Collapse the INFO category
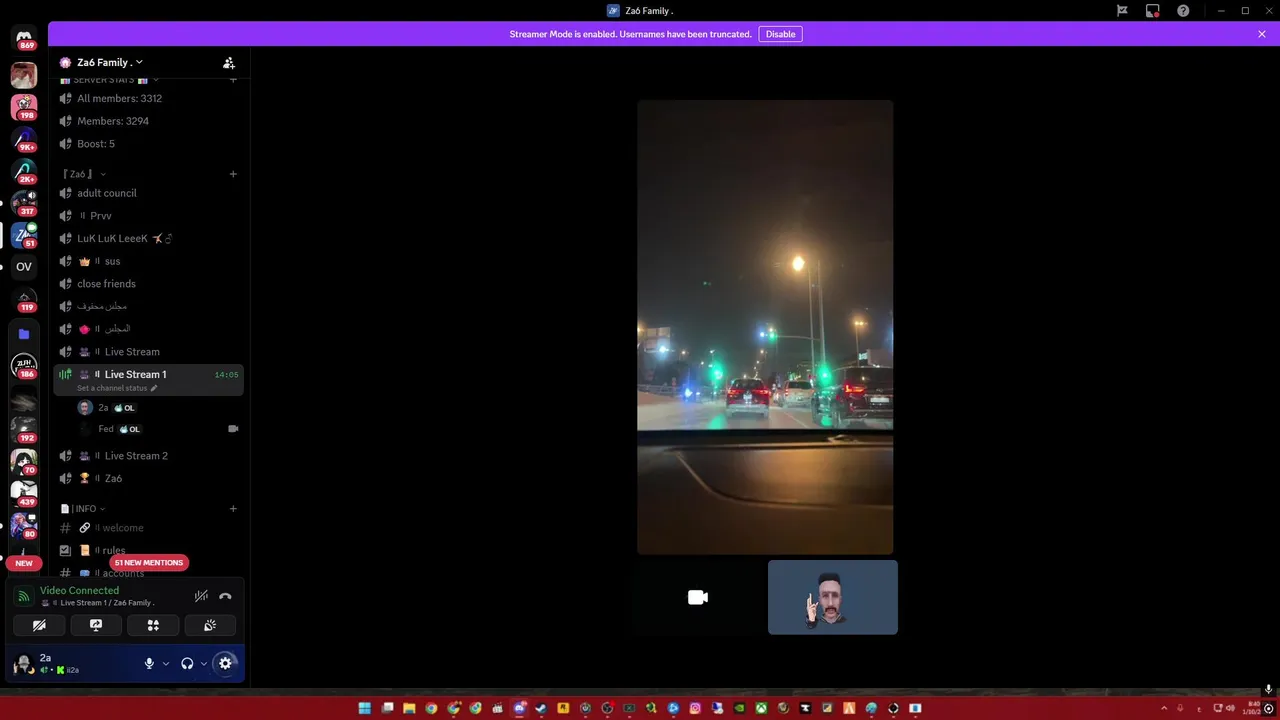The width and height of the screenshot is (1280, 720). pyautogui.click(x=83, y=509)
